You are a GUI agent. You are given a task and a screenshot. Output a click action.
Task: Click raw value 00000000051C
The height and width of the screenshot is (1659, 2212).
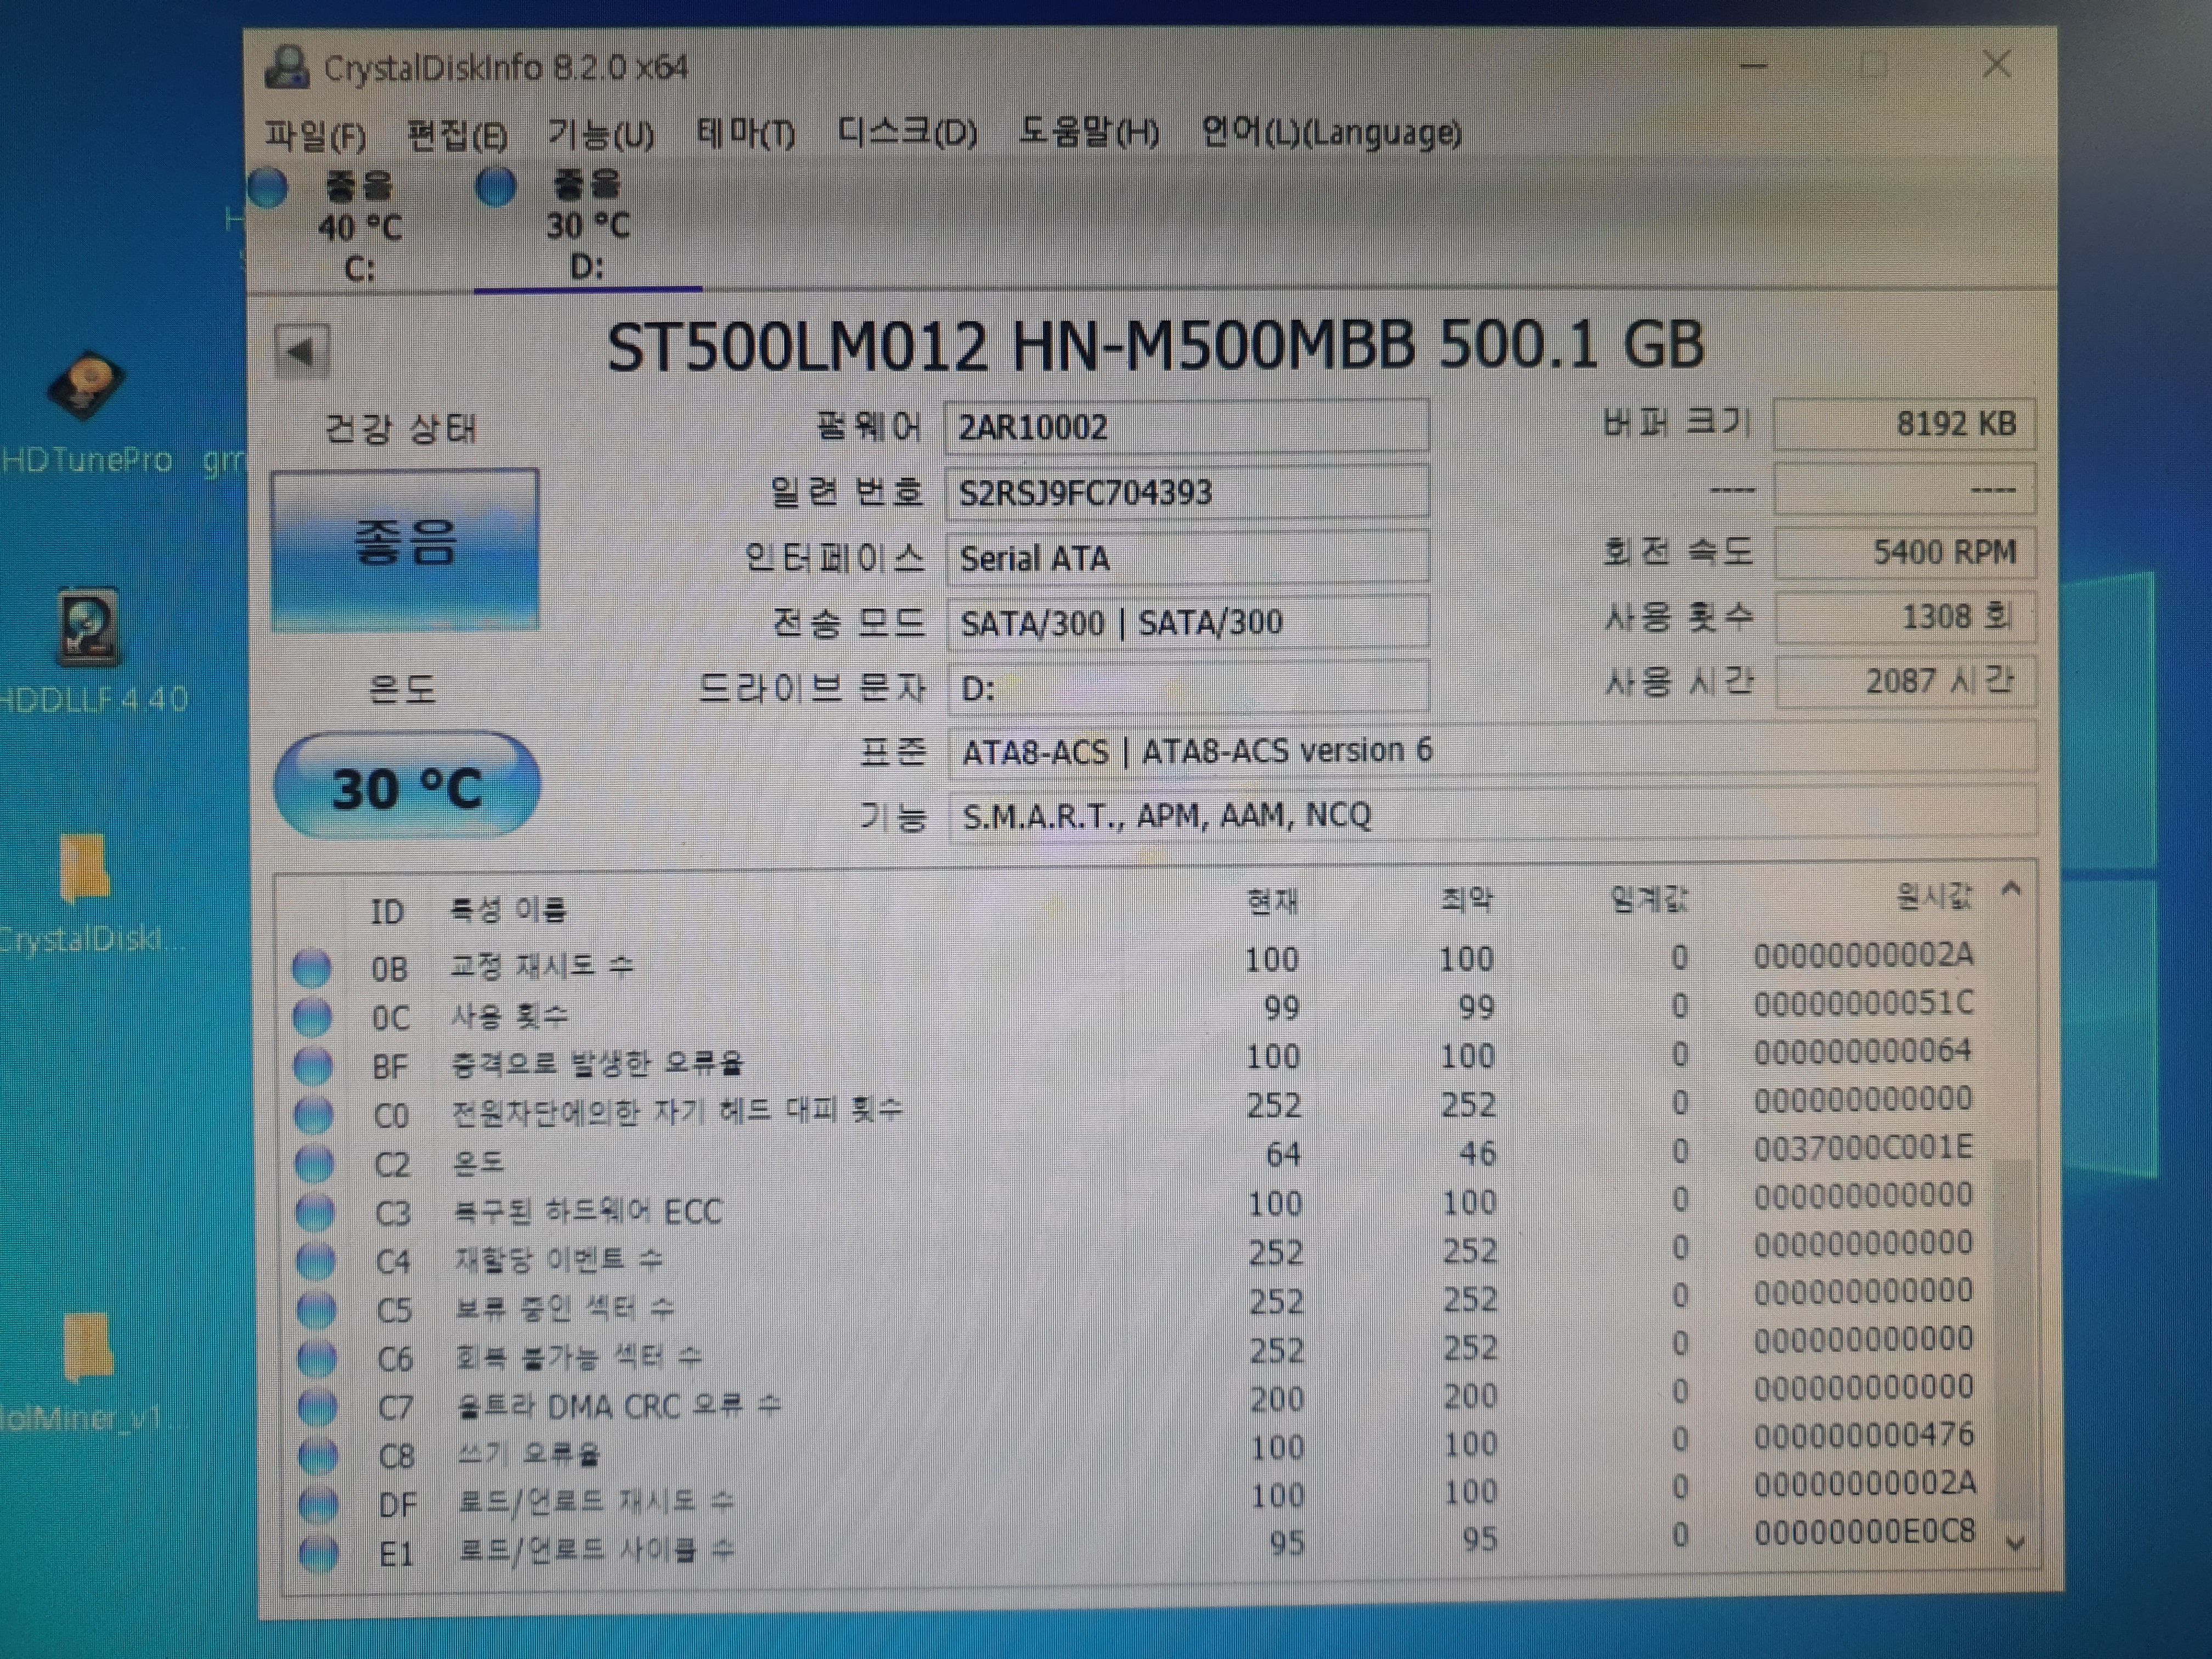click(x=1863, y=1003)
